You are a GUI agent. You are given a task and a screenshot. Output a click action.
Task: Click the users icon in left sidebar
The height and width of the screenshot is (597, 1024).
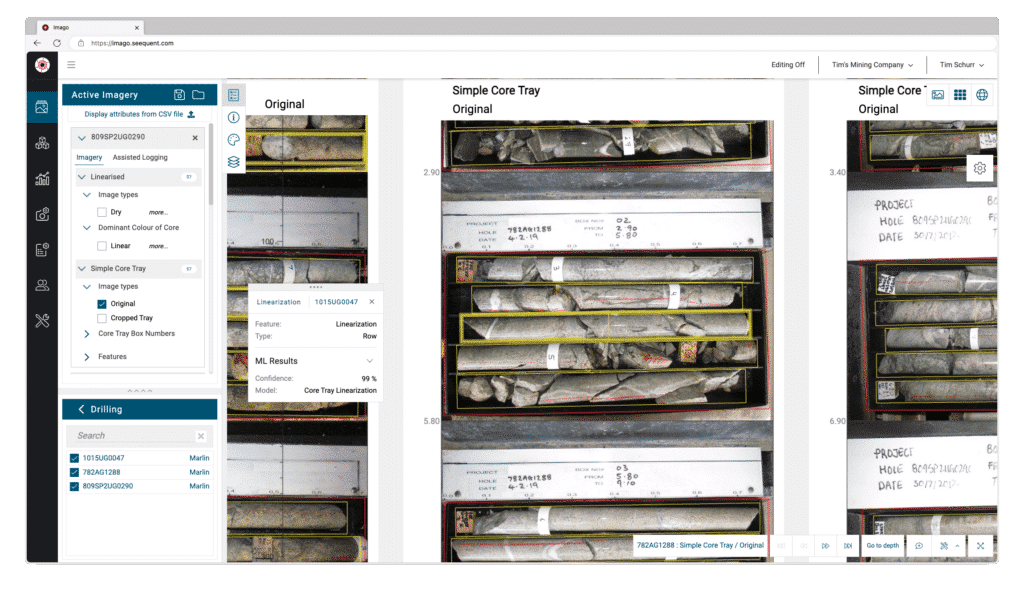[42, 285]
